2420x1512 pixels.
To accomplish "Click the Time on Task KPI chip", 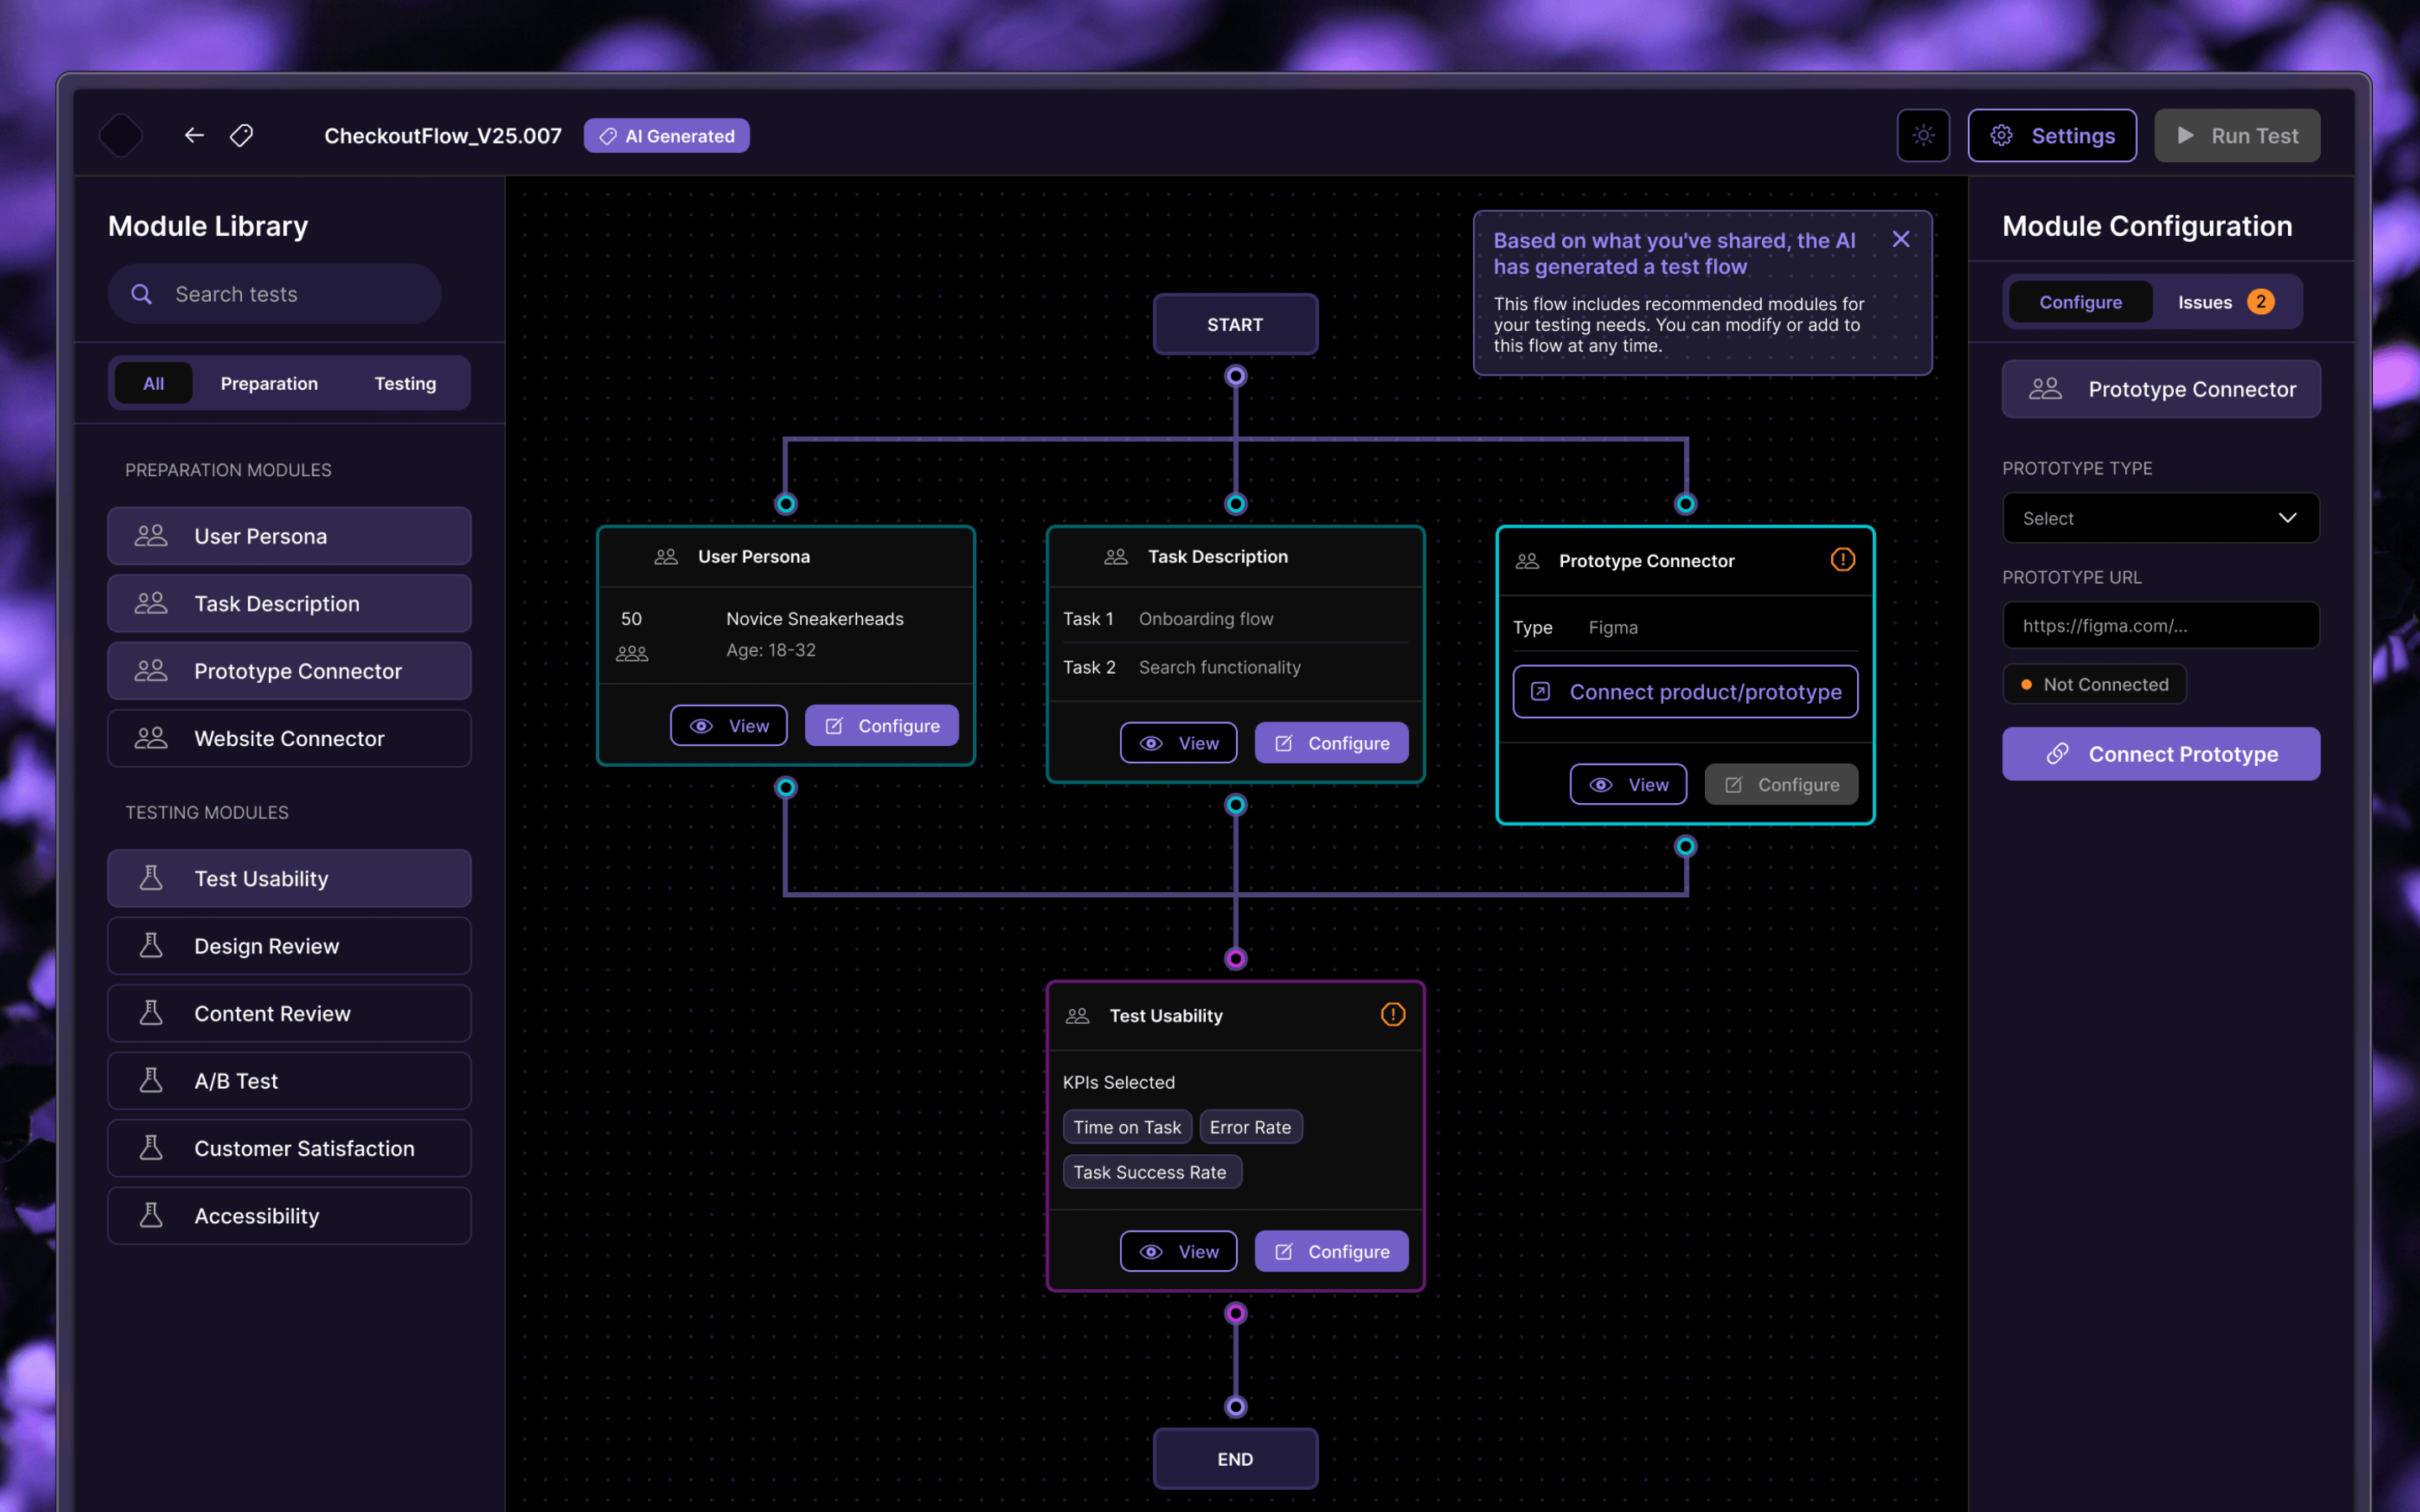I will click(1127, 1127).
